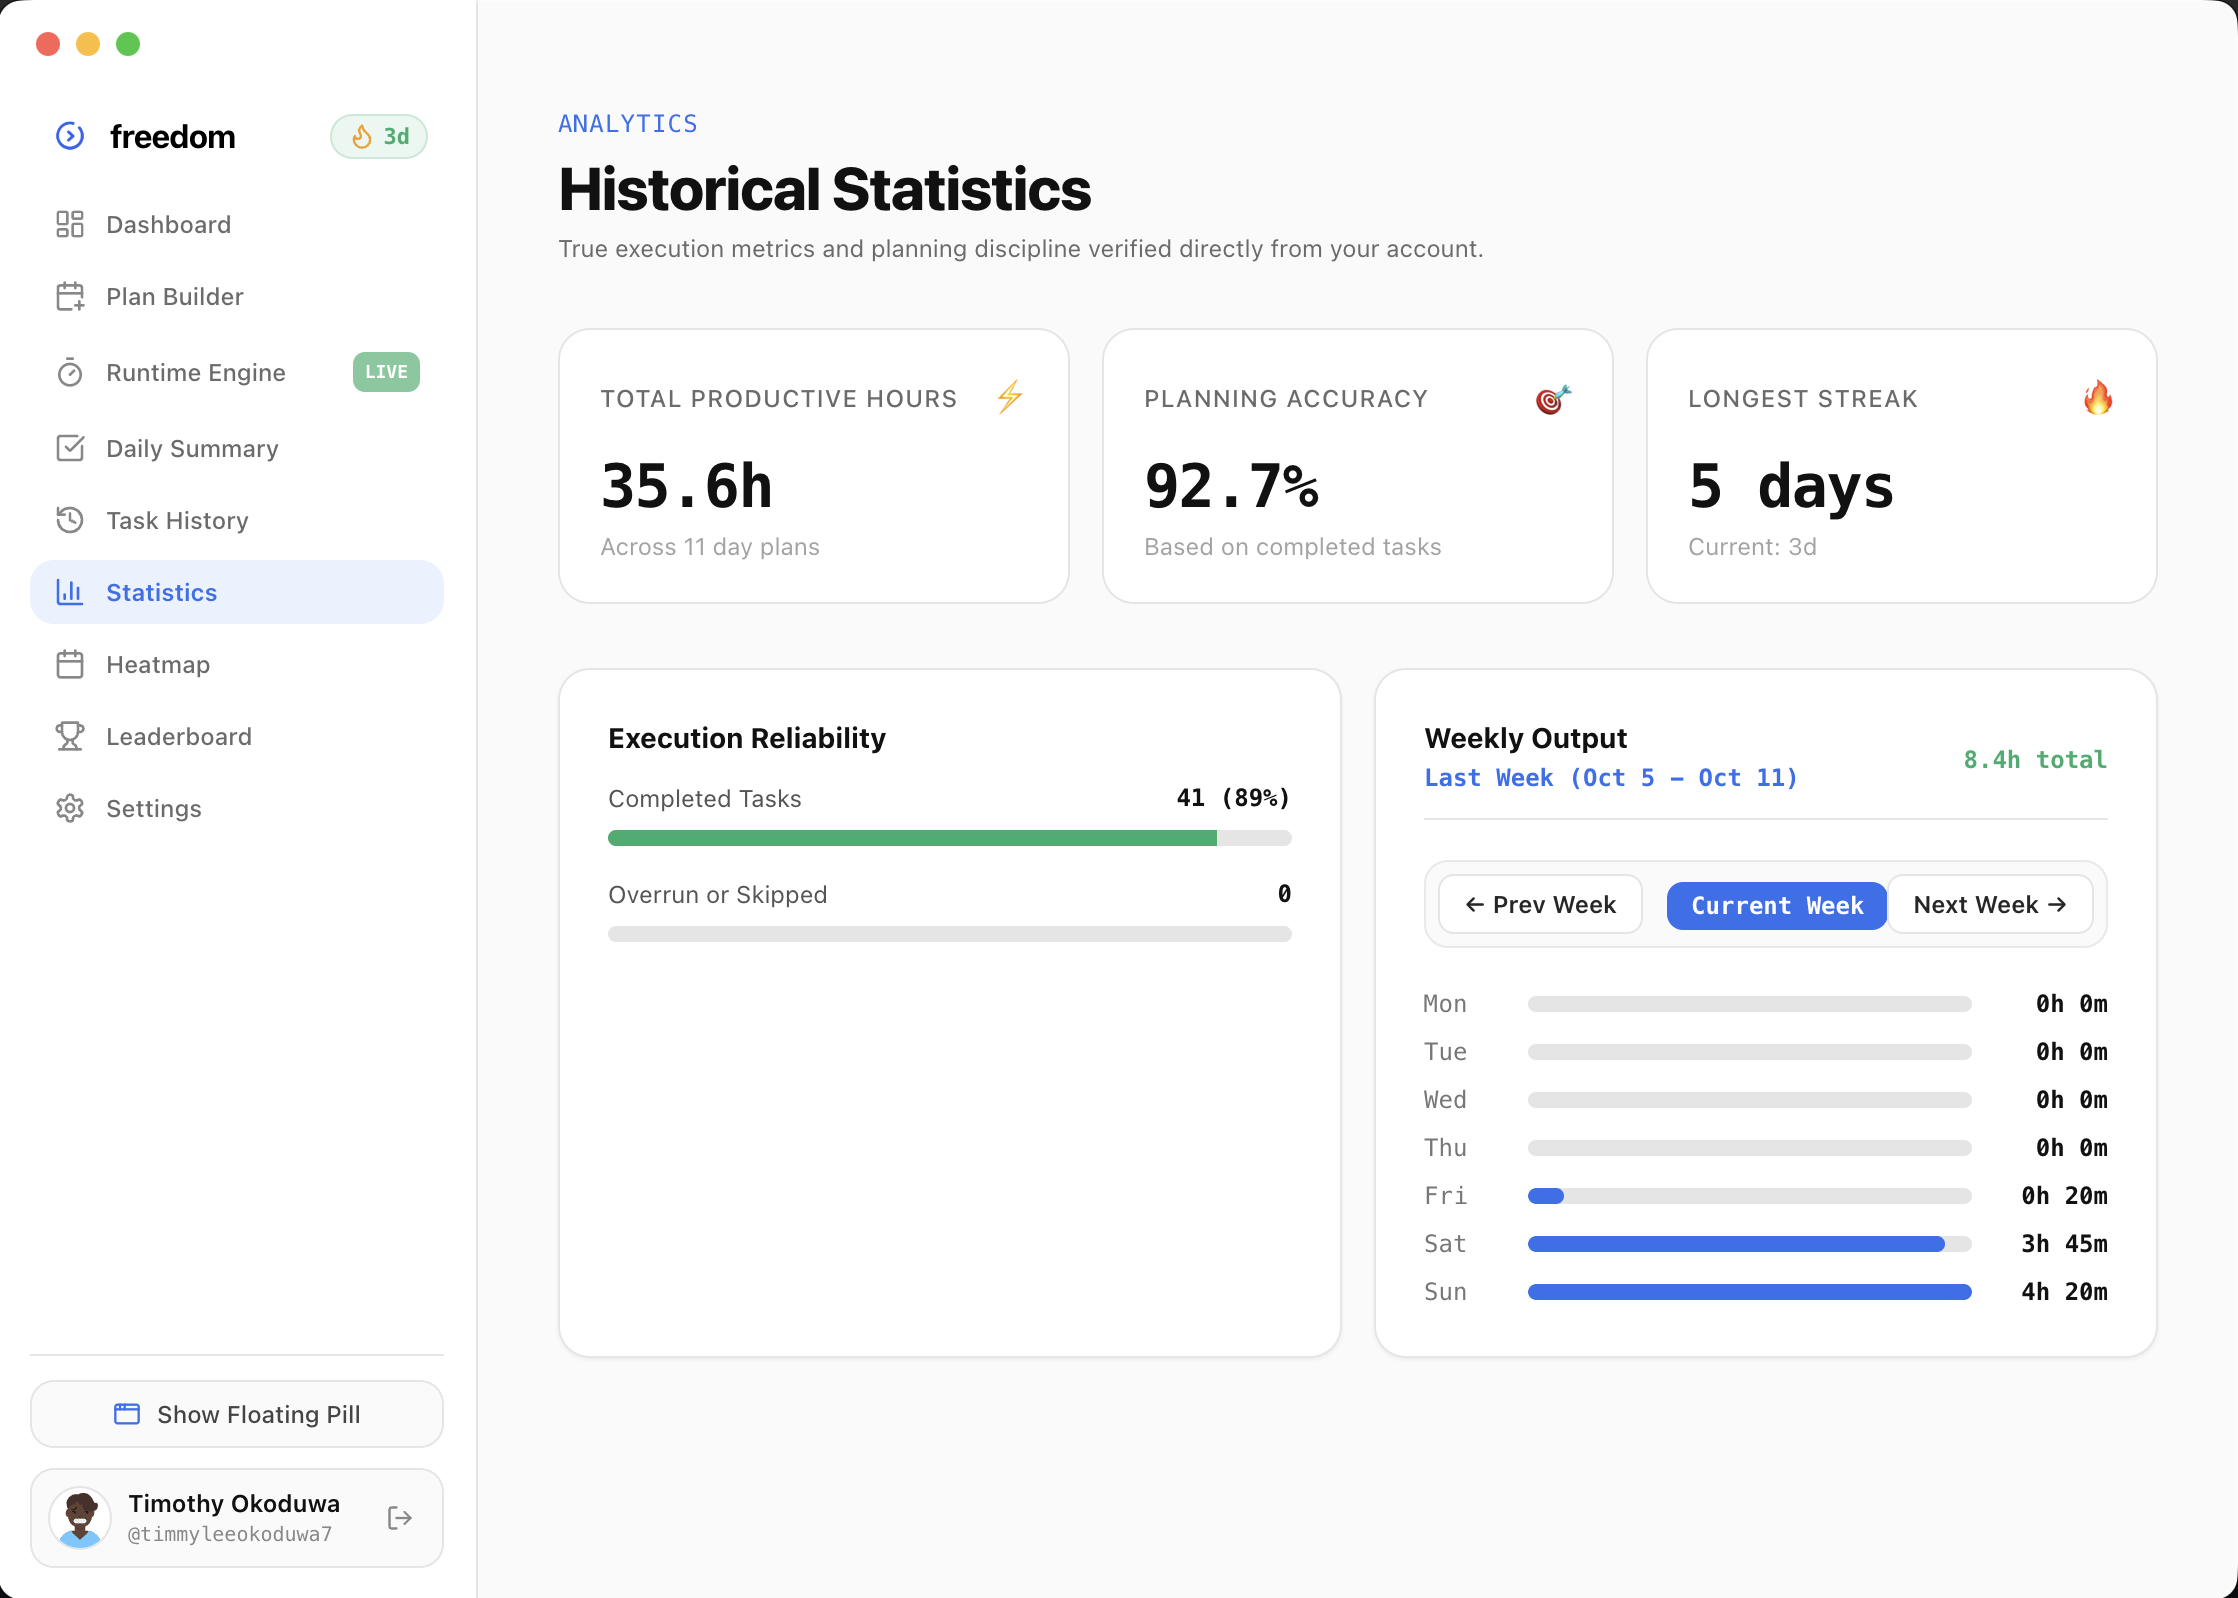Click the Runtime Engine stopwatch icon
Screen dimensions: 2238x1598
coord(70,372)
